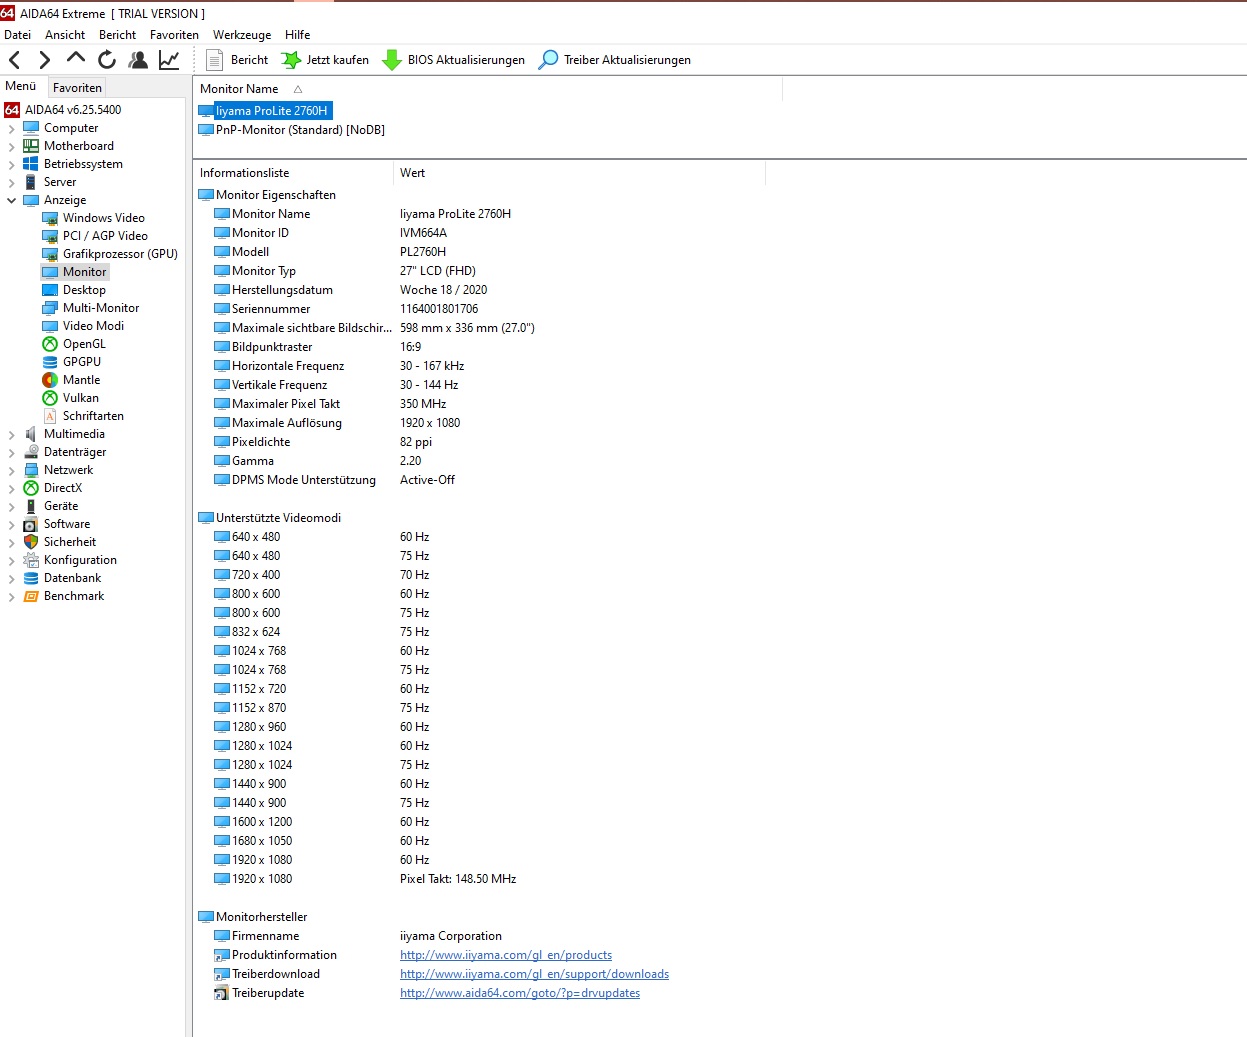The image size is (1247, 1037).
Task: Expand the Server tree node
Action: pos(11,182)
